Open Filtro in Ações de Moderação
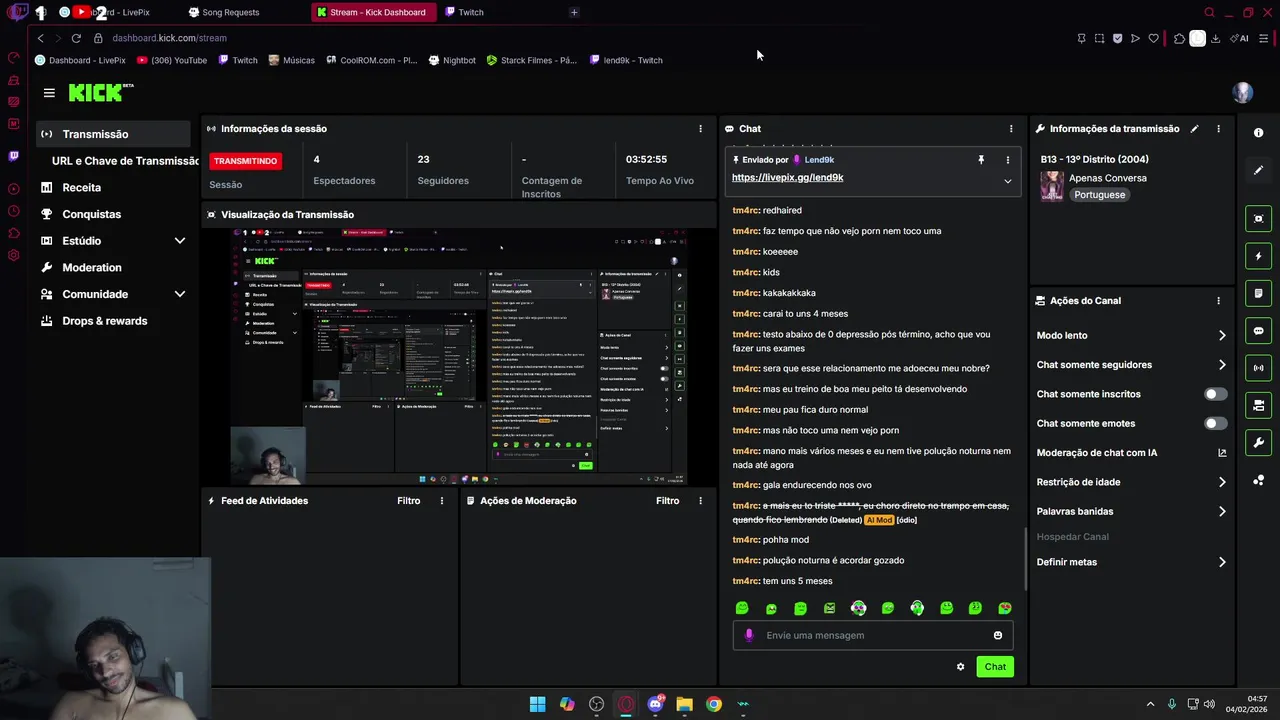 click(x=667, y=501)
